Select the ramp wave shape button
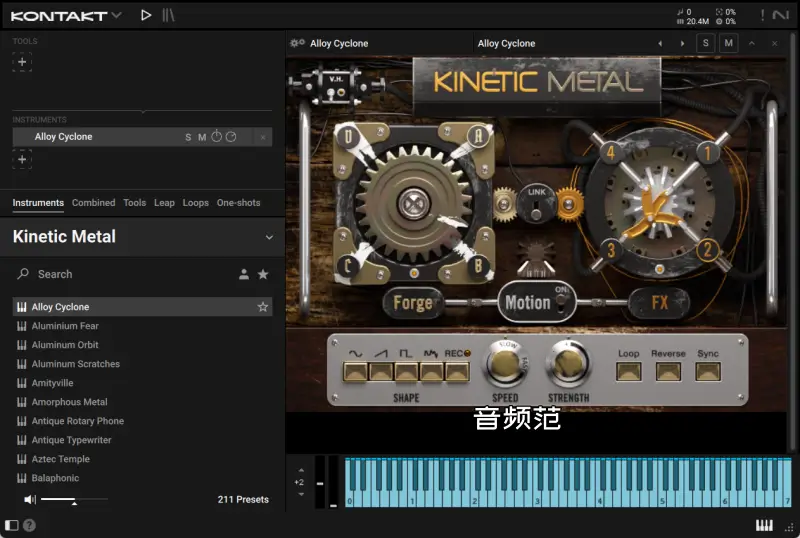800x538 pixels. click(381, 372)
